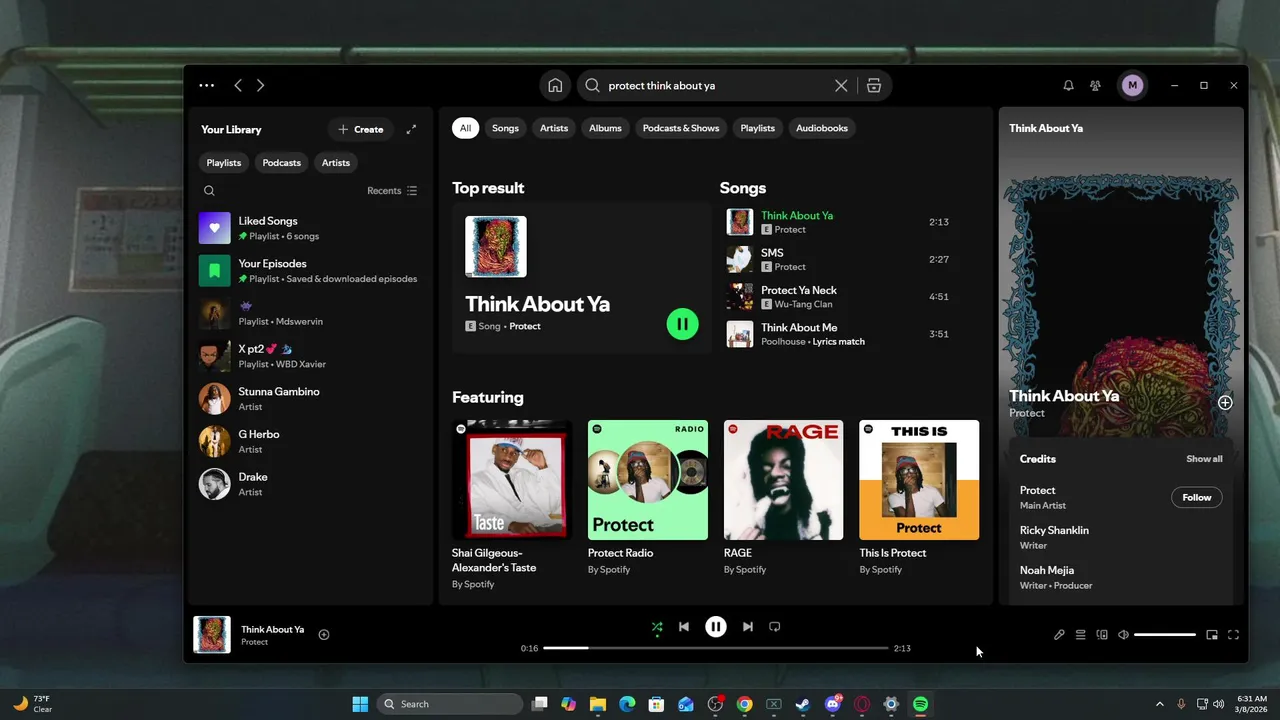Open the user profile avatar menu
1280x720 pixels.
pyautogui.click(x=1132, y=86)
